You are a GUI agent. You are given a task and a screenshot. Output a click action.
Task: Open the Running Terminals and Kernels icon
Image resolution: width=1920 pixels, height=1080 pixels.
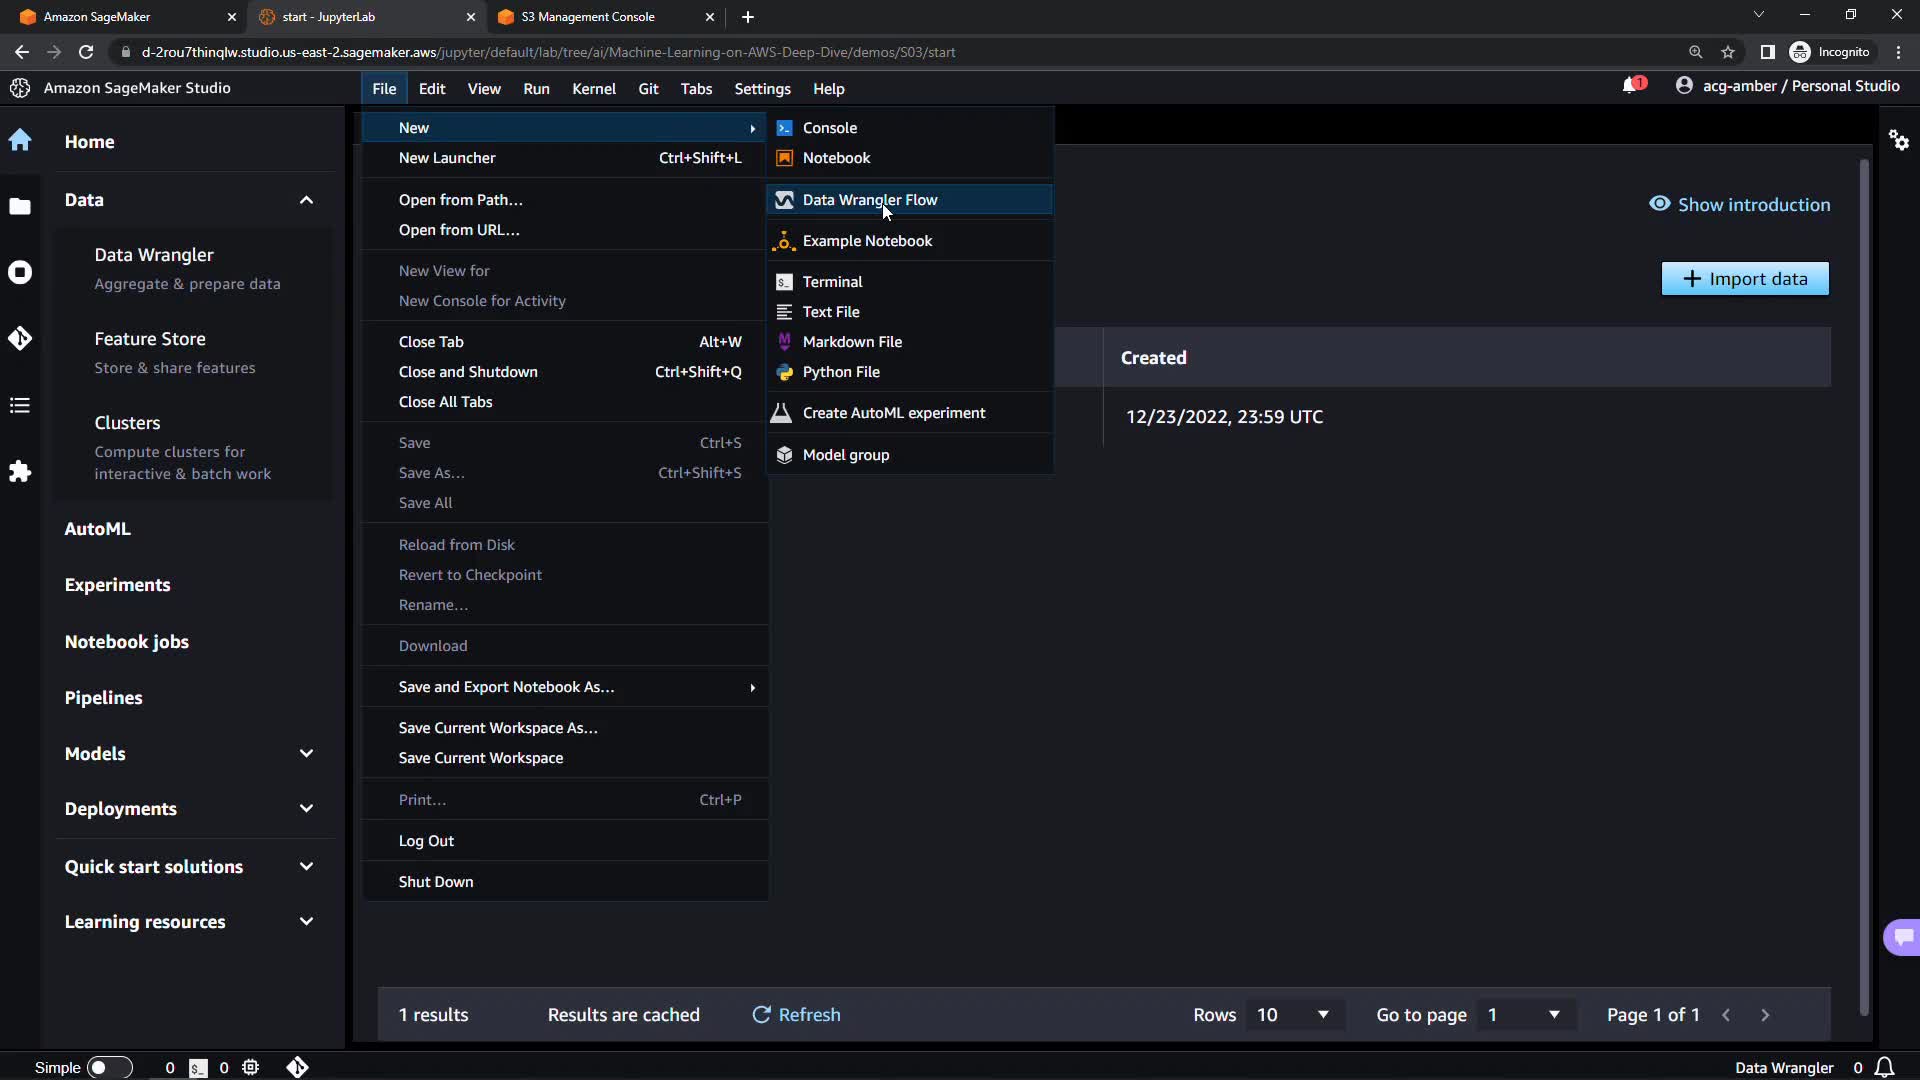(x=20, y=272)
